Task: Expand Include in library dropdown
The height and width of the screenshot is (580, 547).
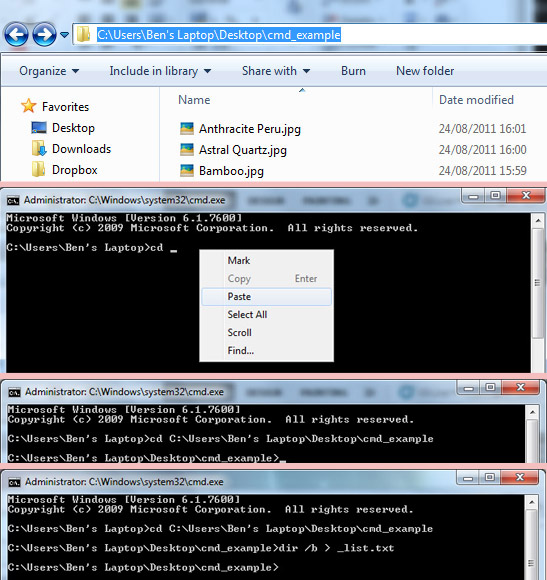Action: coord(160,71)
